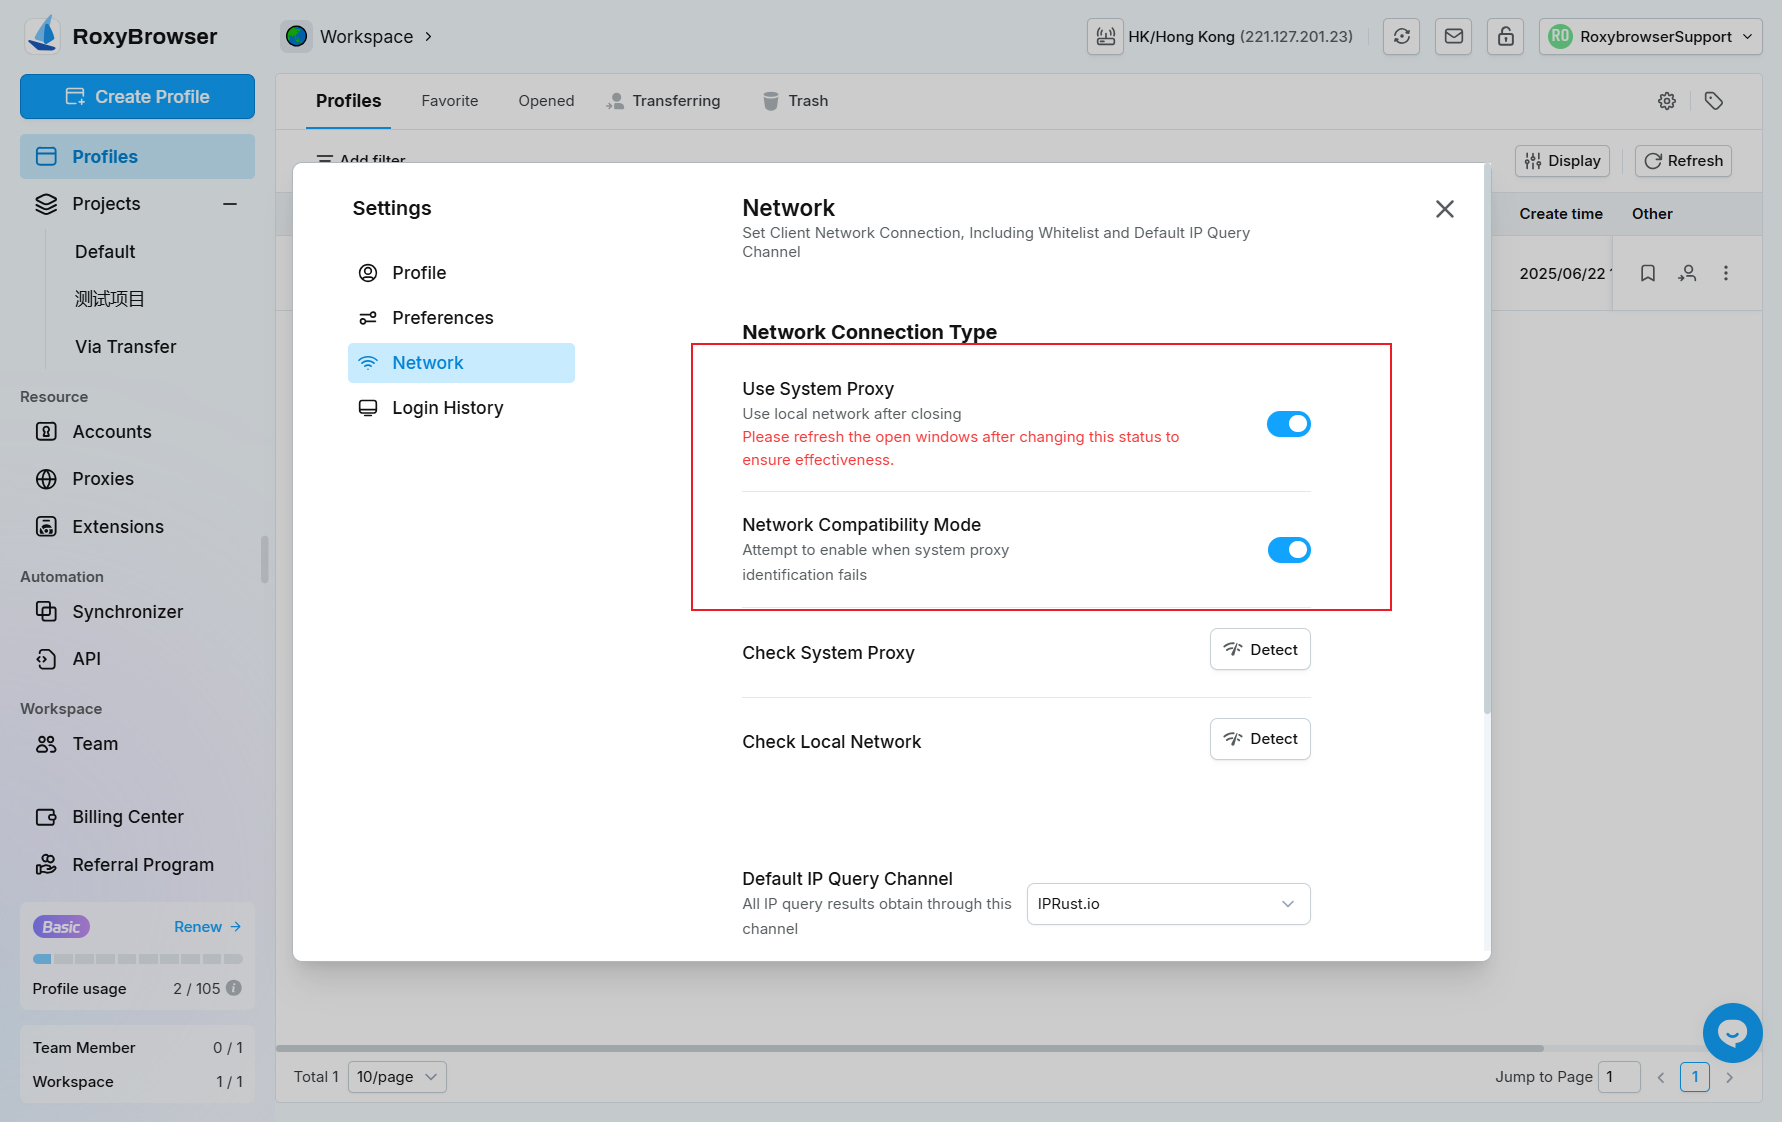Click the mail envelope icon in header
This screenshot has height=1122, width=1782.
tap(1453, 37)
